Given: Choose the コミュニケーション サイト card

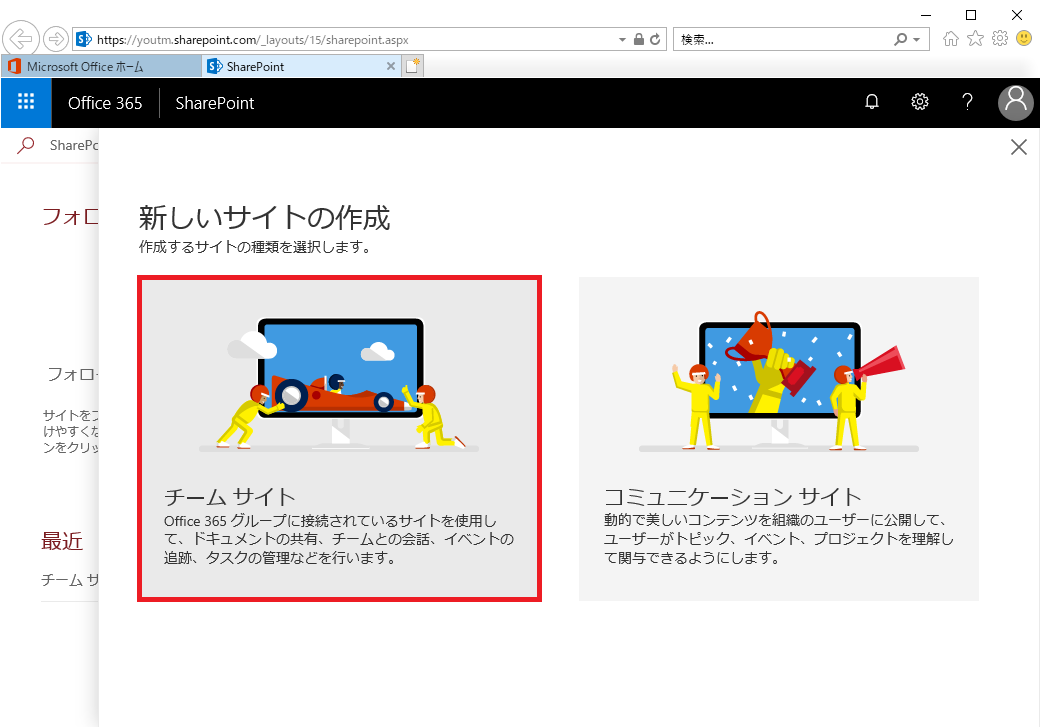Looking at the screenshot, I should click(x=779, y=439).
